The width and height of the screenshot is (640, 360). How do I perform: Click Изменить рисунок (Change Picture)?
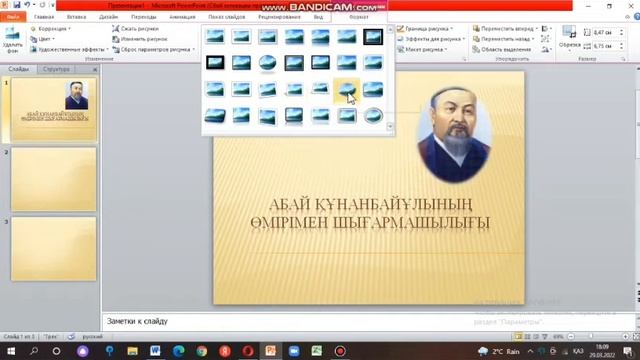[x=140, y=39]
